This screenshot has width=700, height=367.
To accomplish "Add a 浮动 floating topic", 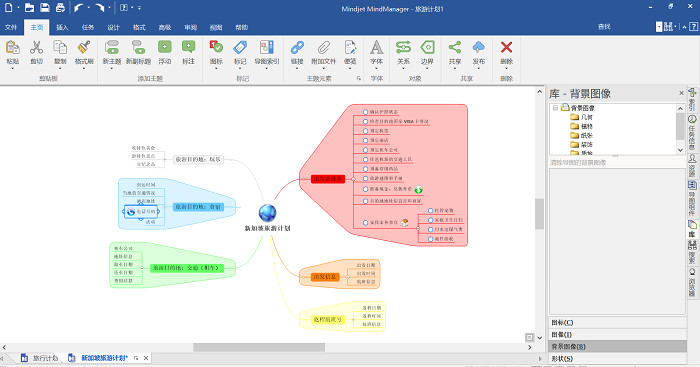I will (x=165, y=53).
